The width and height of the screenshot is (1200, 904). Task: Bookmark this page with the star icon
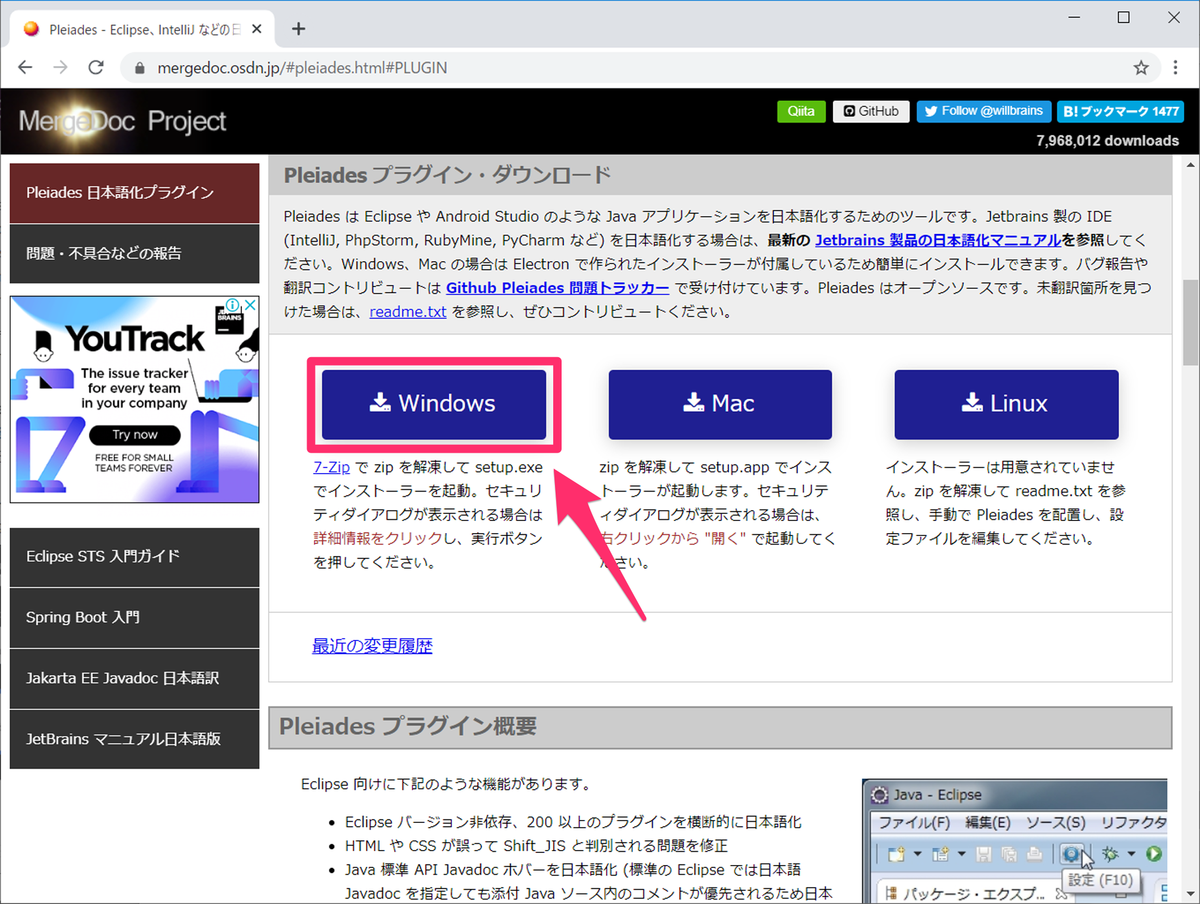[x=1140, y=68]
